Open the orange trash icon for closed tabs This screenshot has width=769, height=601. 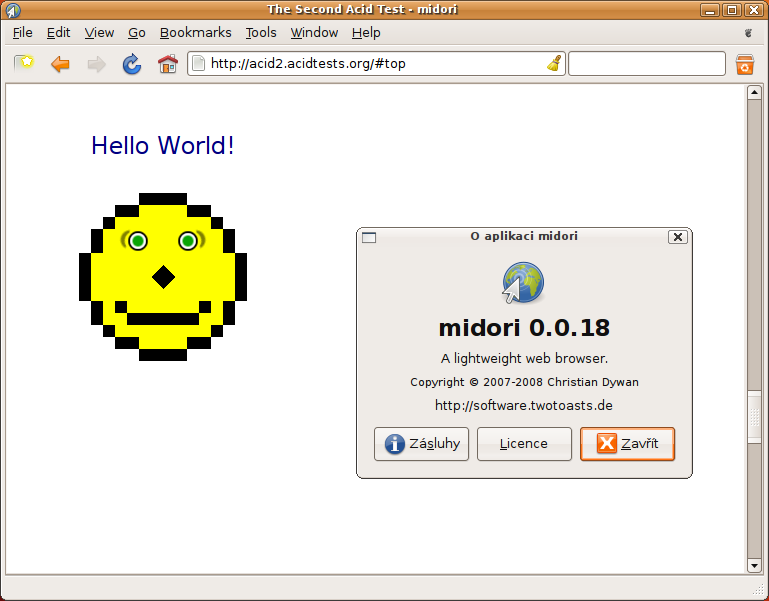tap(744, 64)
